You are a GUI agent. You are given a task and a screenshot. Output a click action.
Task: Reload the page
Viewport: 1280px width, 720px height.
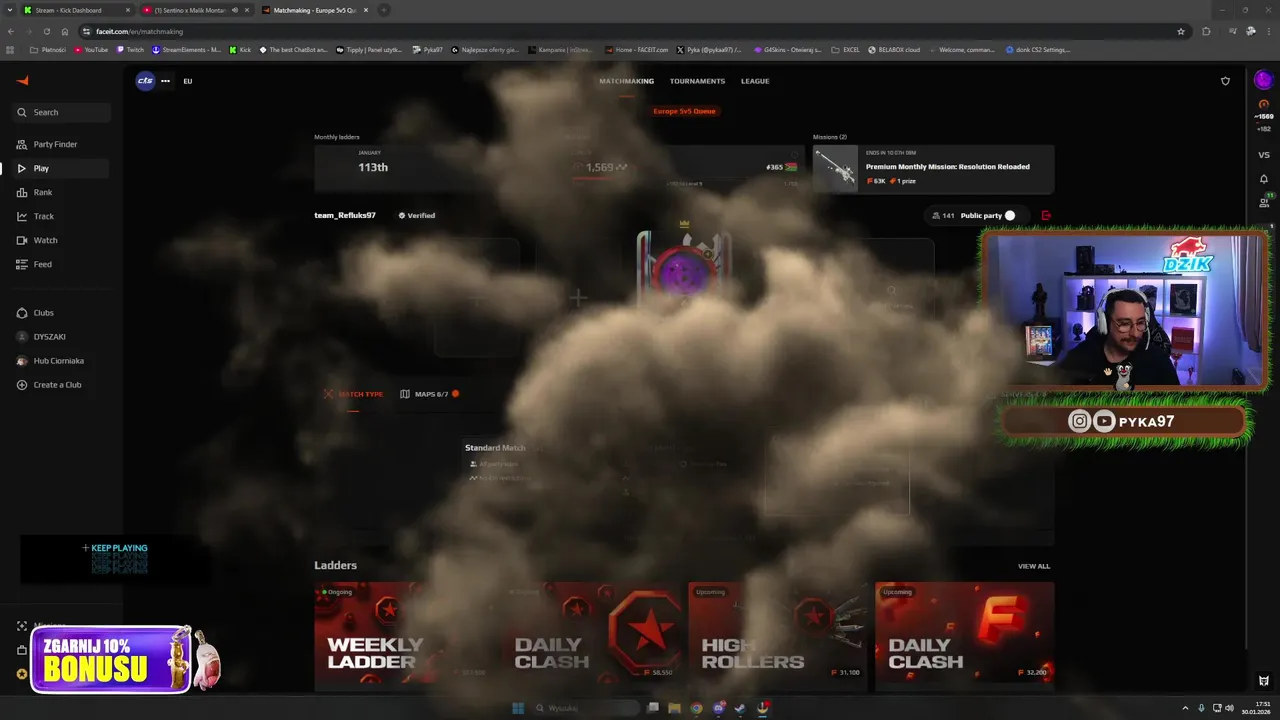coord(46,31)
